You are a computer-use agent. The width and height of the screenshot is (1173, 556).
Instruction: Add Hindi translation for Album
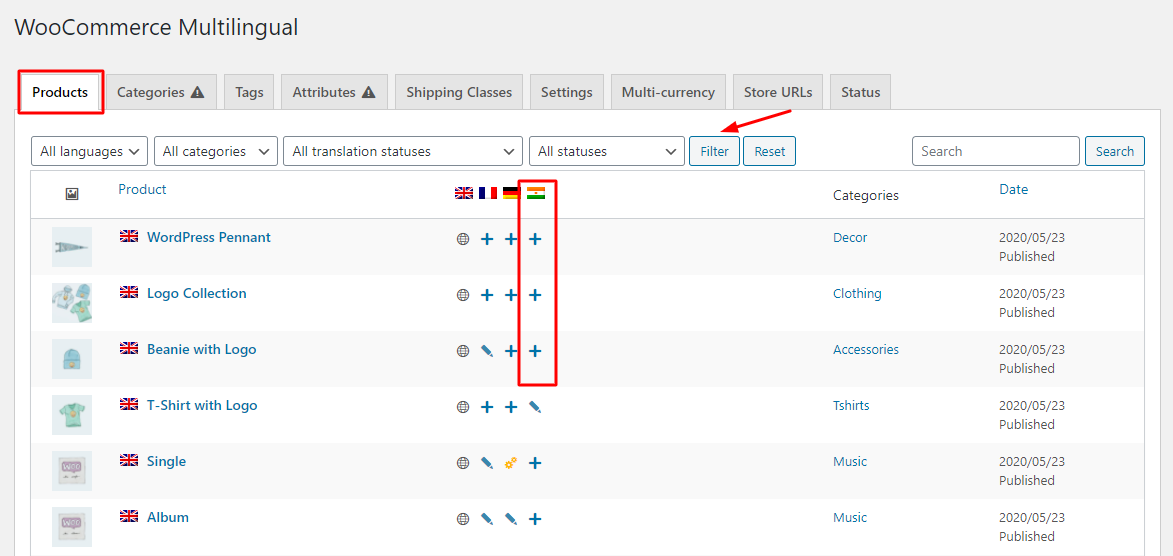point(535,519)
